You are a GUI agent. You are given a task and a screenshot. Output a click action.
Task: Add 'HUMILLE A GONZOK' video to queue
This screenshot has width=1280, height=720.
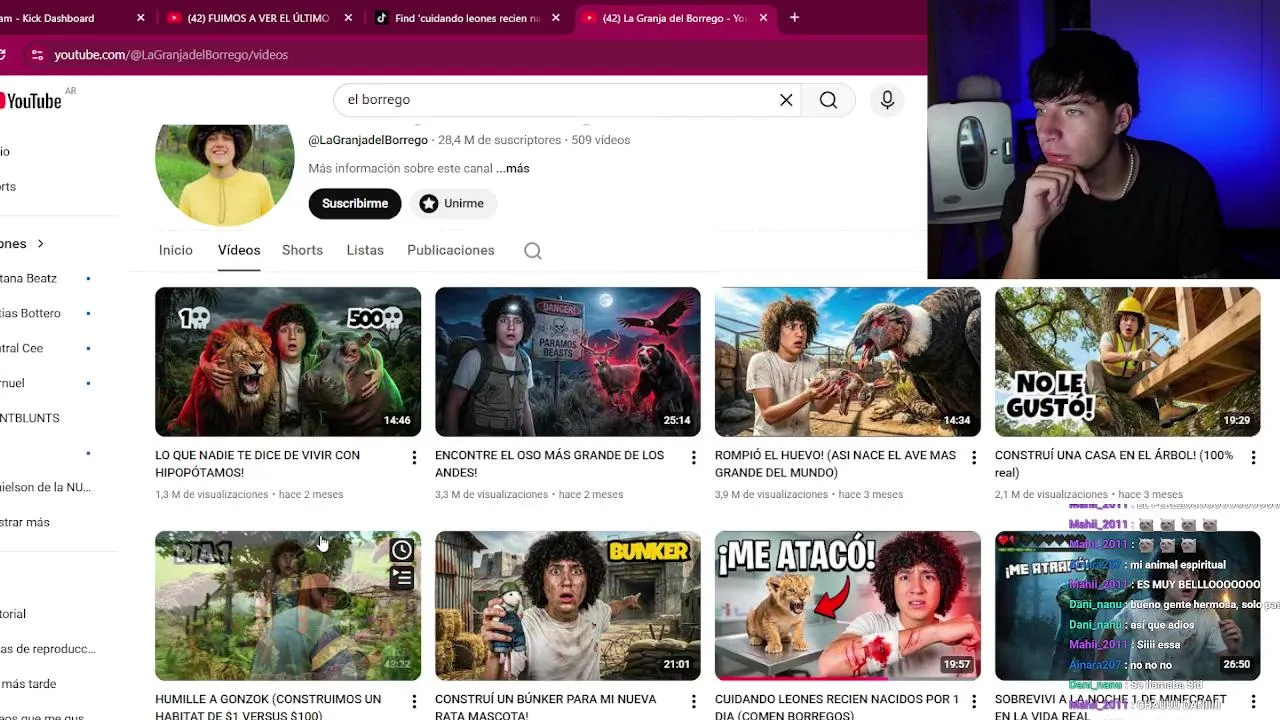tap(401, 578)
